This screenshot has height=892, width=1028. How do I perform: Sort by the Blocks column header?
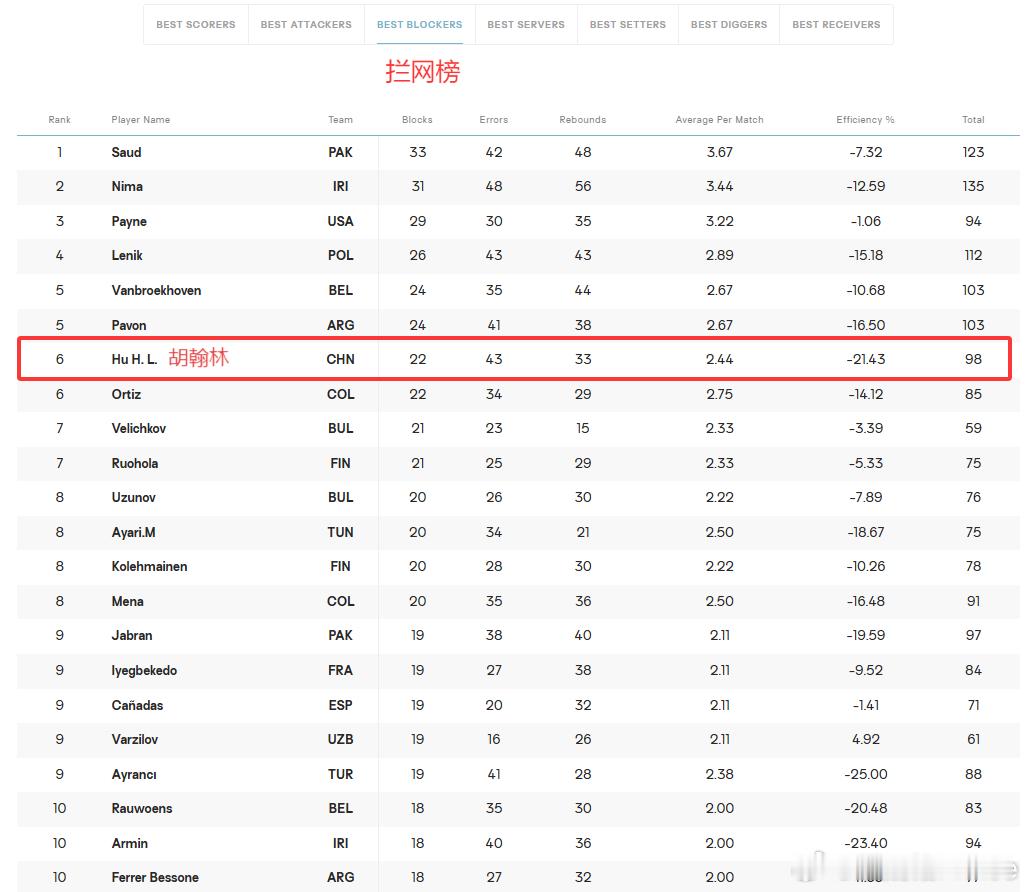417,120
